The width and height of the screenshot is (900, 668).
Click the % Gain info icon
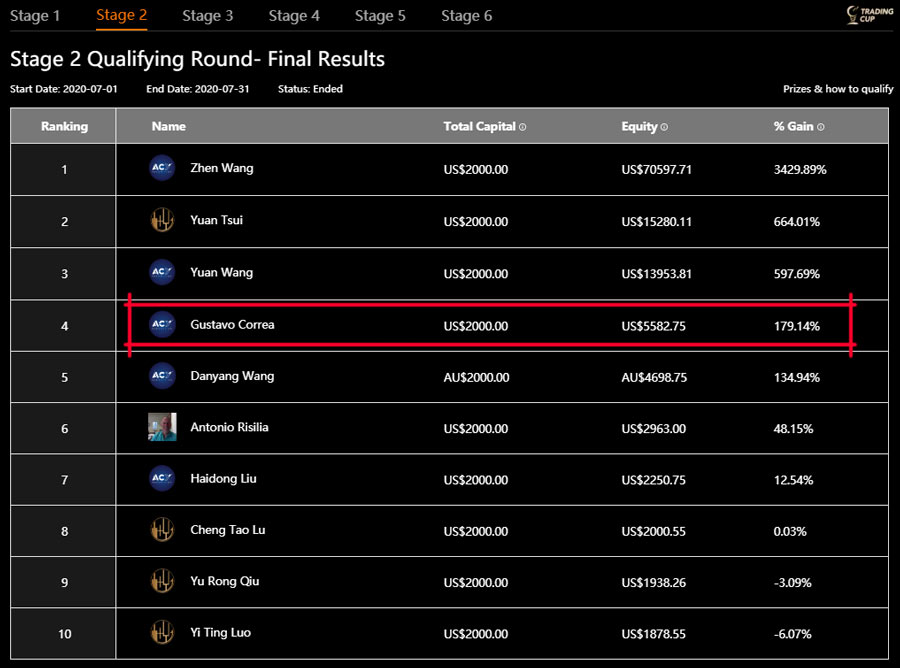point(820,127)
